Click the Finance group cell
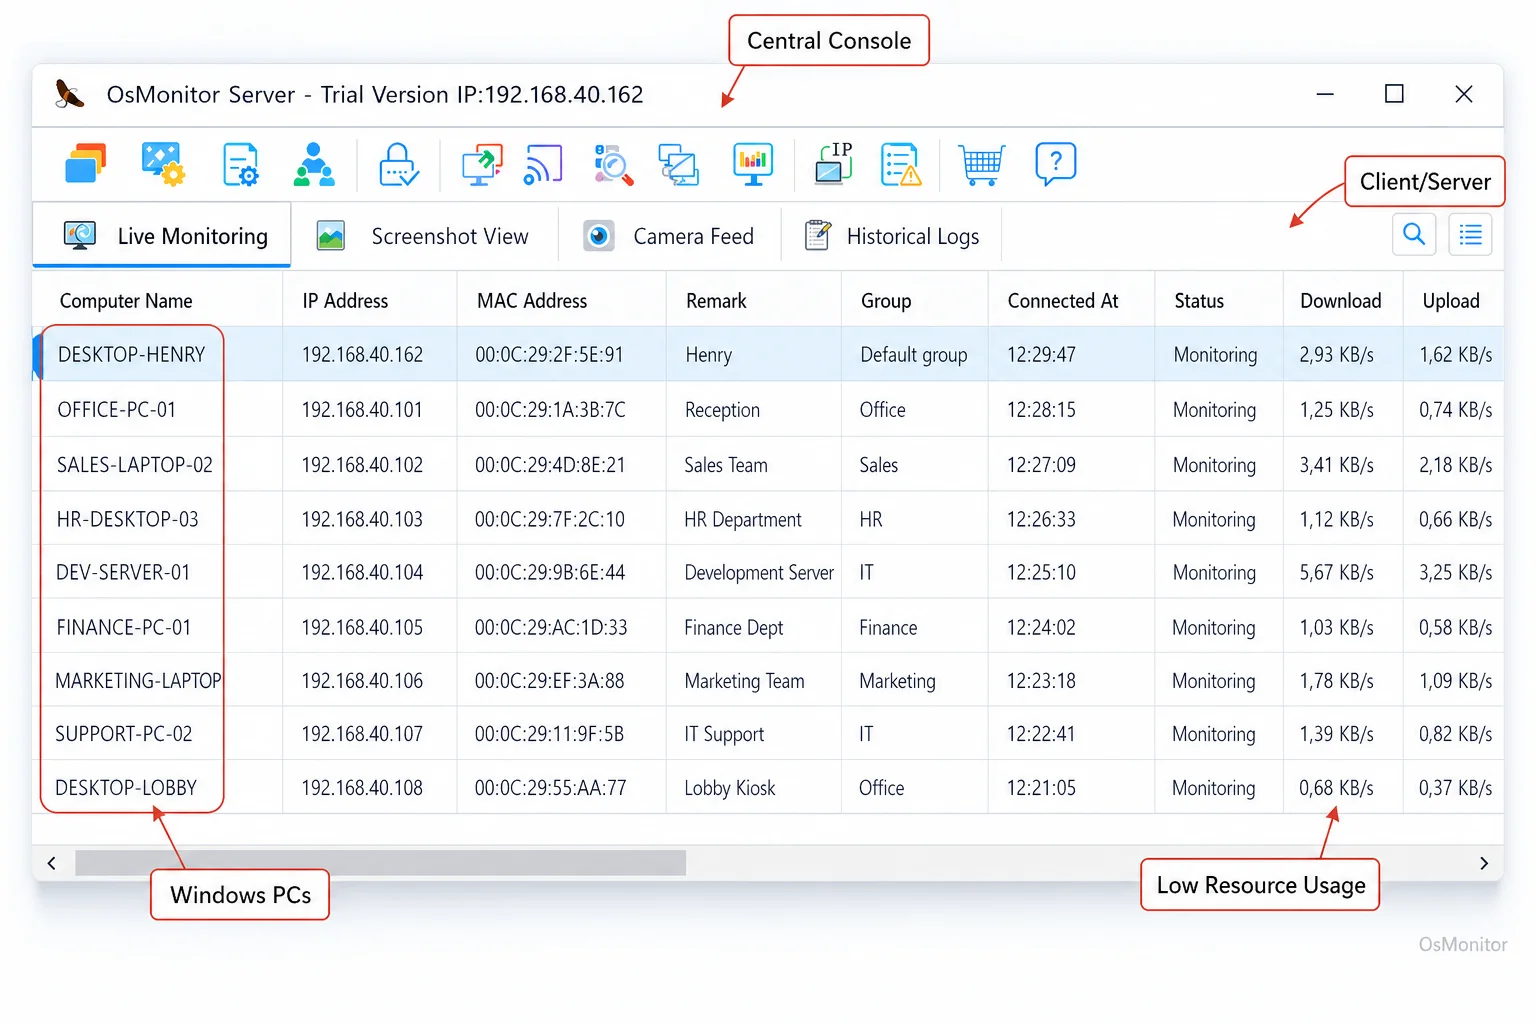Image resolution: width=1536 pixels, height=1024 pixels. (888, 628)
